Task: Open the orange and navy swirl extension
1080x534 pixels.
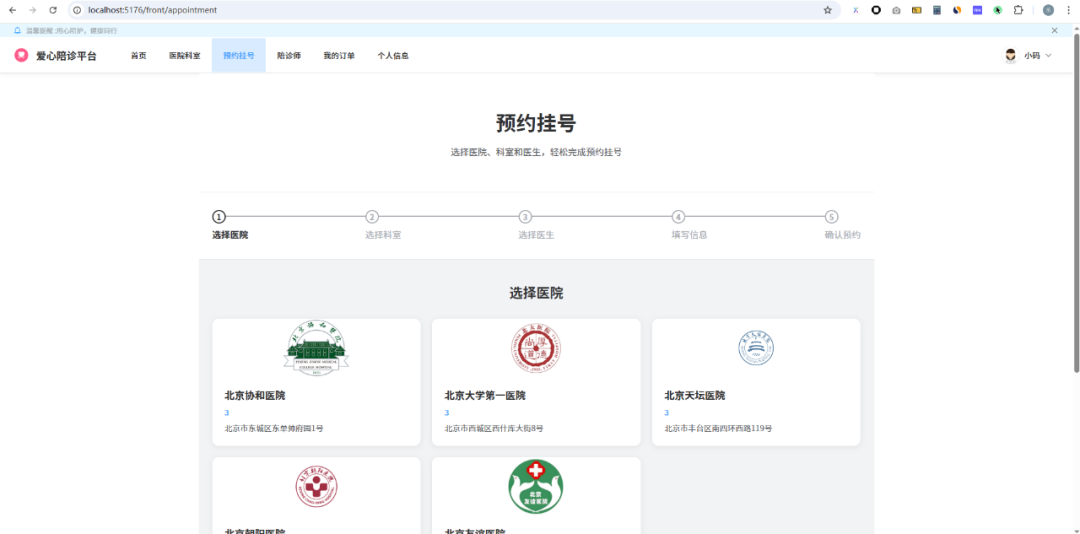Action: 957,10
